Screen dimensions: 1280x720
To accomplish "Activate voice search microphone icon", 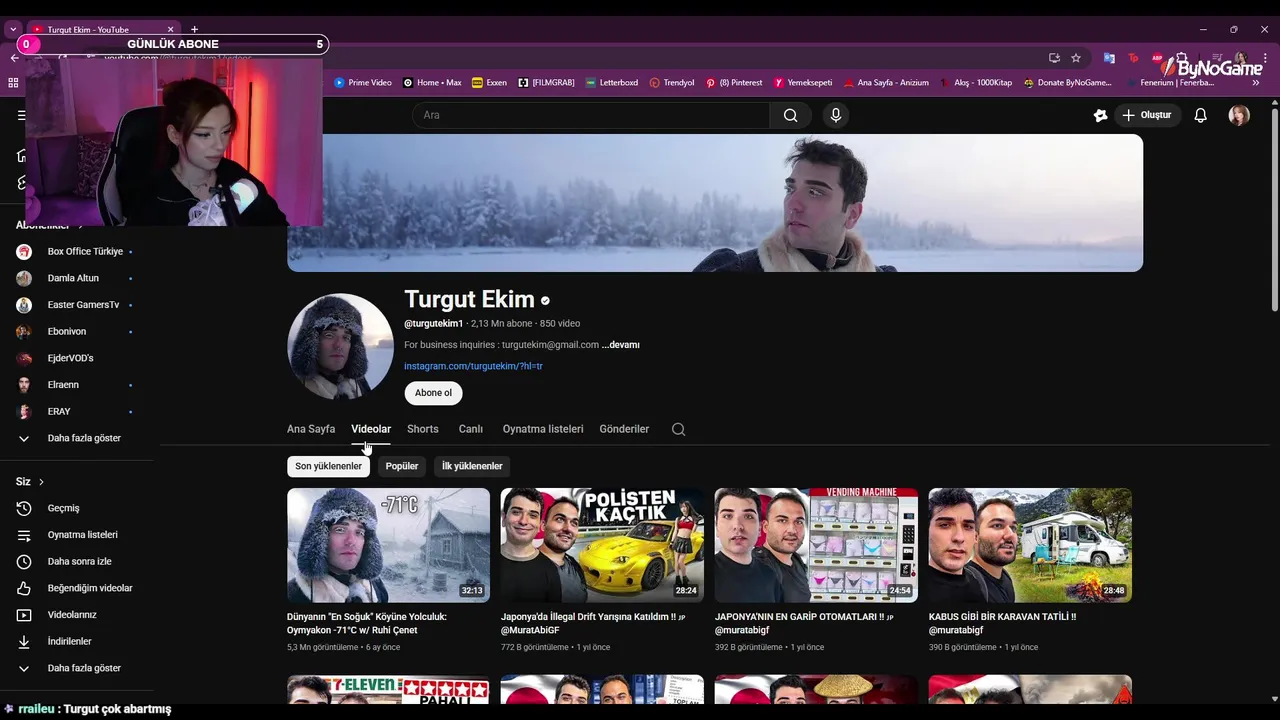I will pyautogui.click(x=836, y=115).
